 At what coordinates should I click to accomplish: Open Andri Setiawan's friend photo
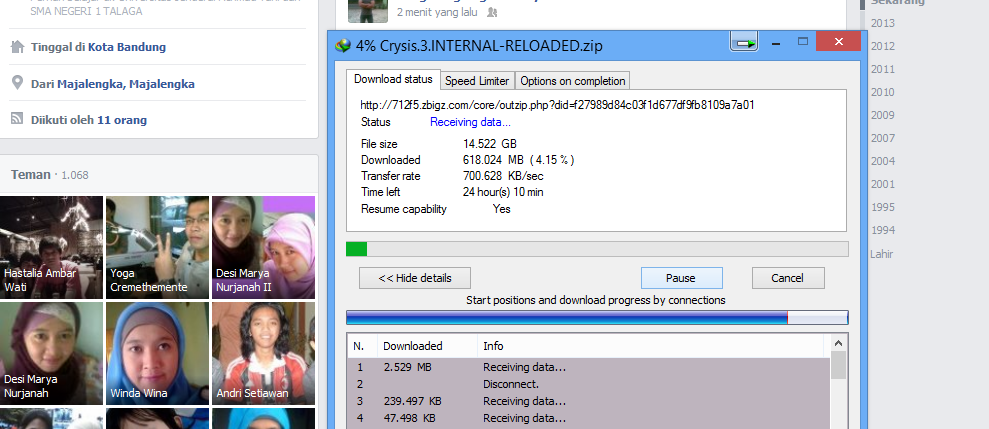point(263,353)
